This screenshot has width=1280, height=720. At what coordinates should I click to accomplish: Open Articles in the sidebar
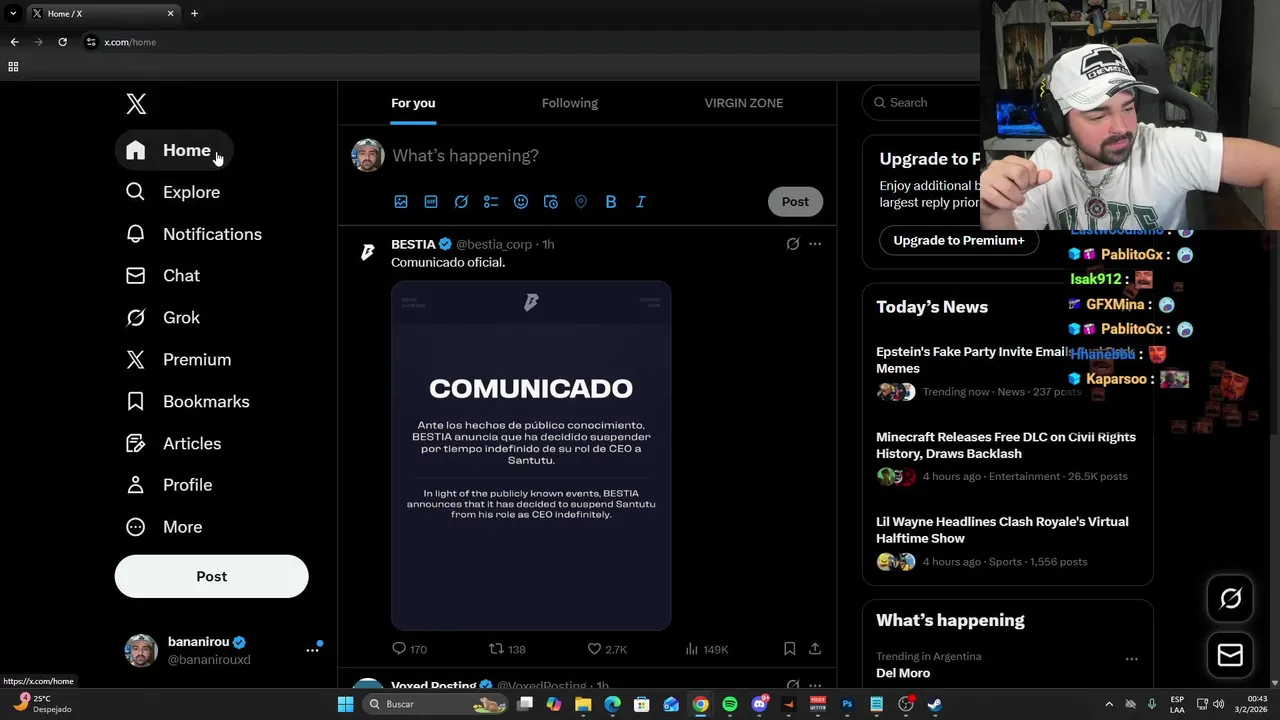[174, 443]
